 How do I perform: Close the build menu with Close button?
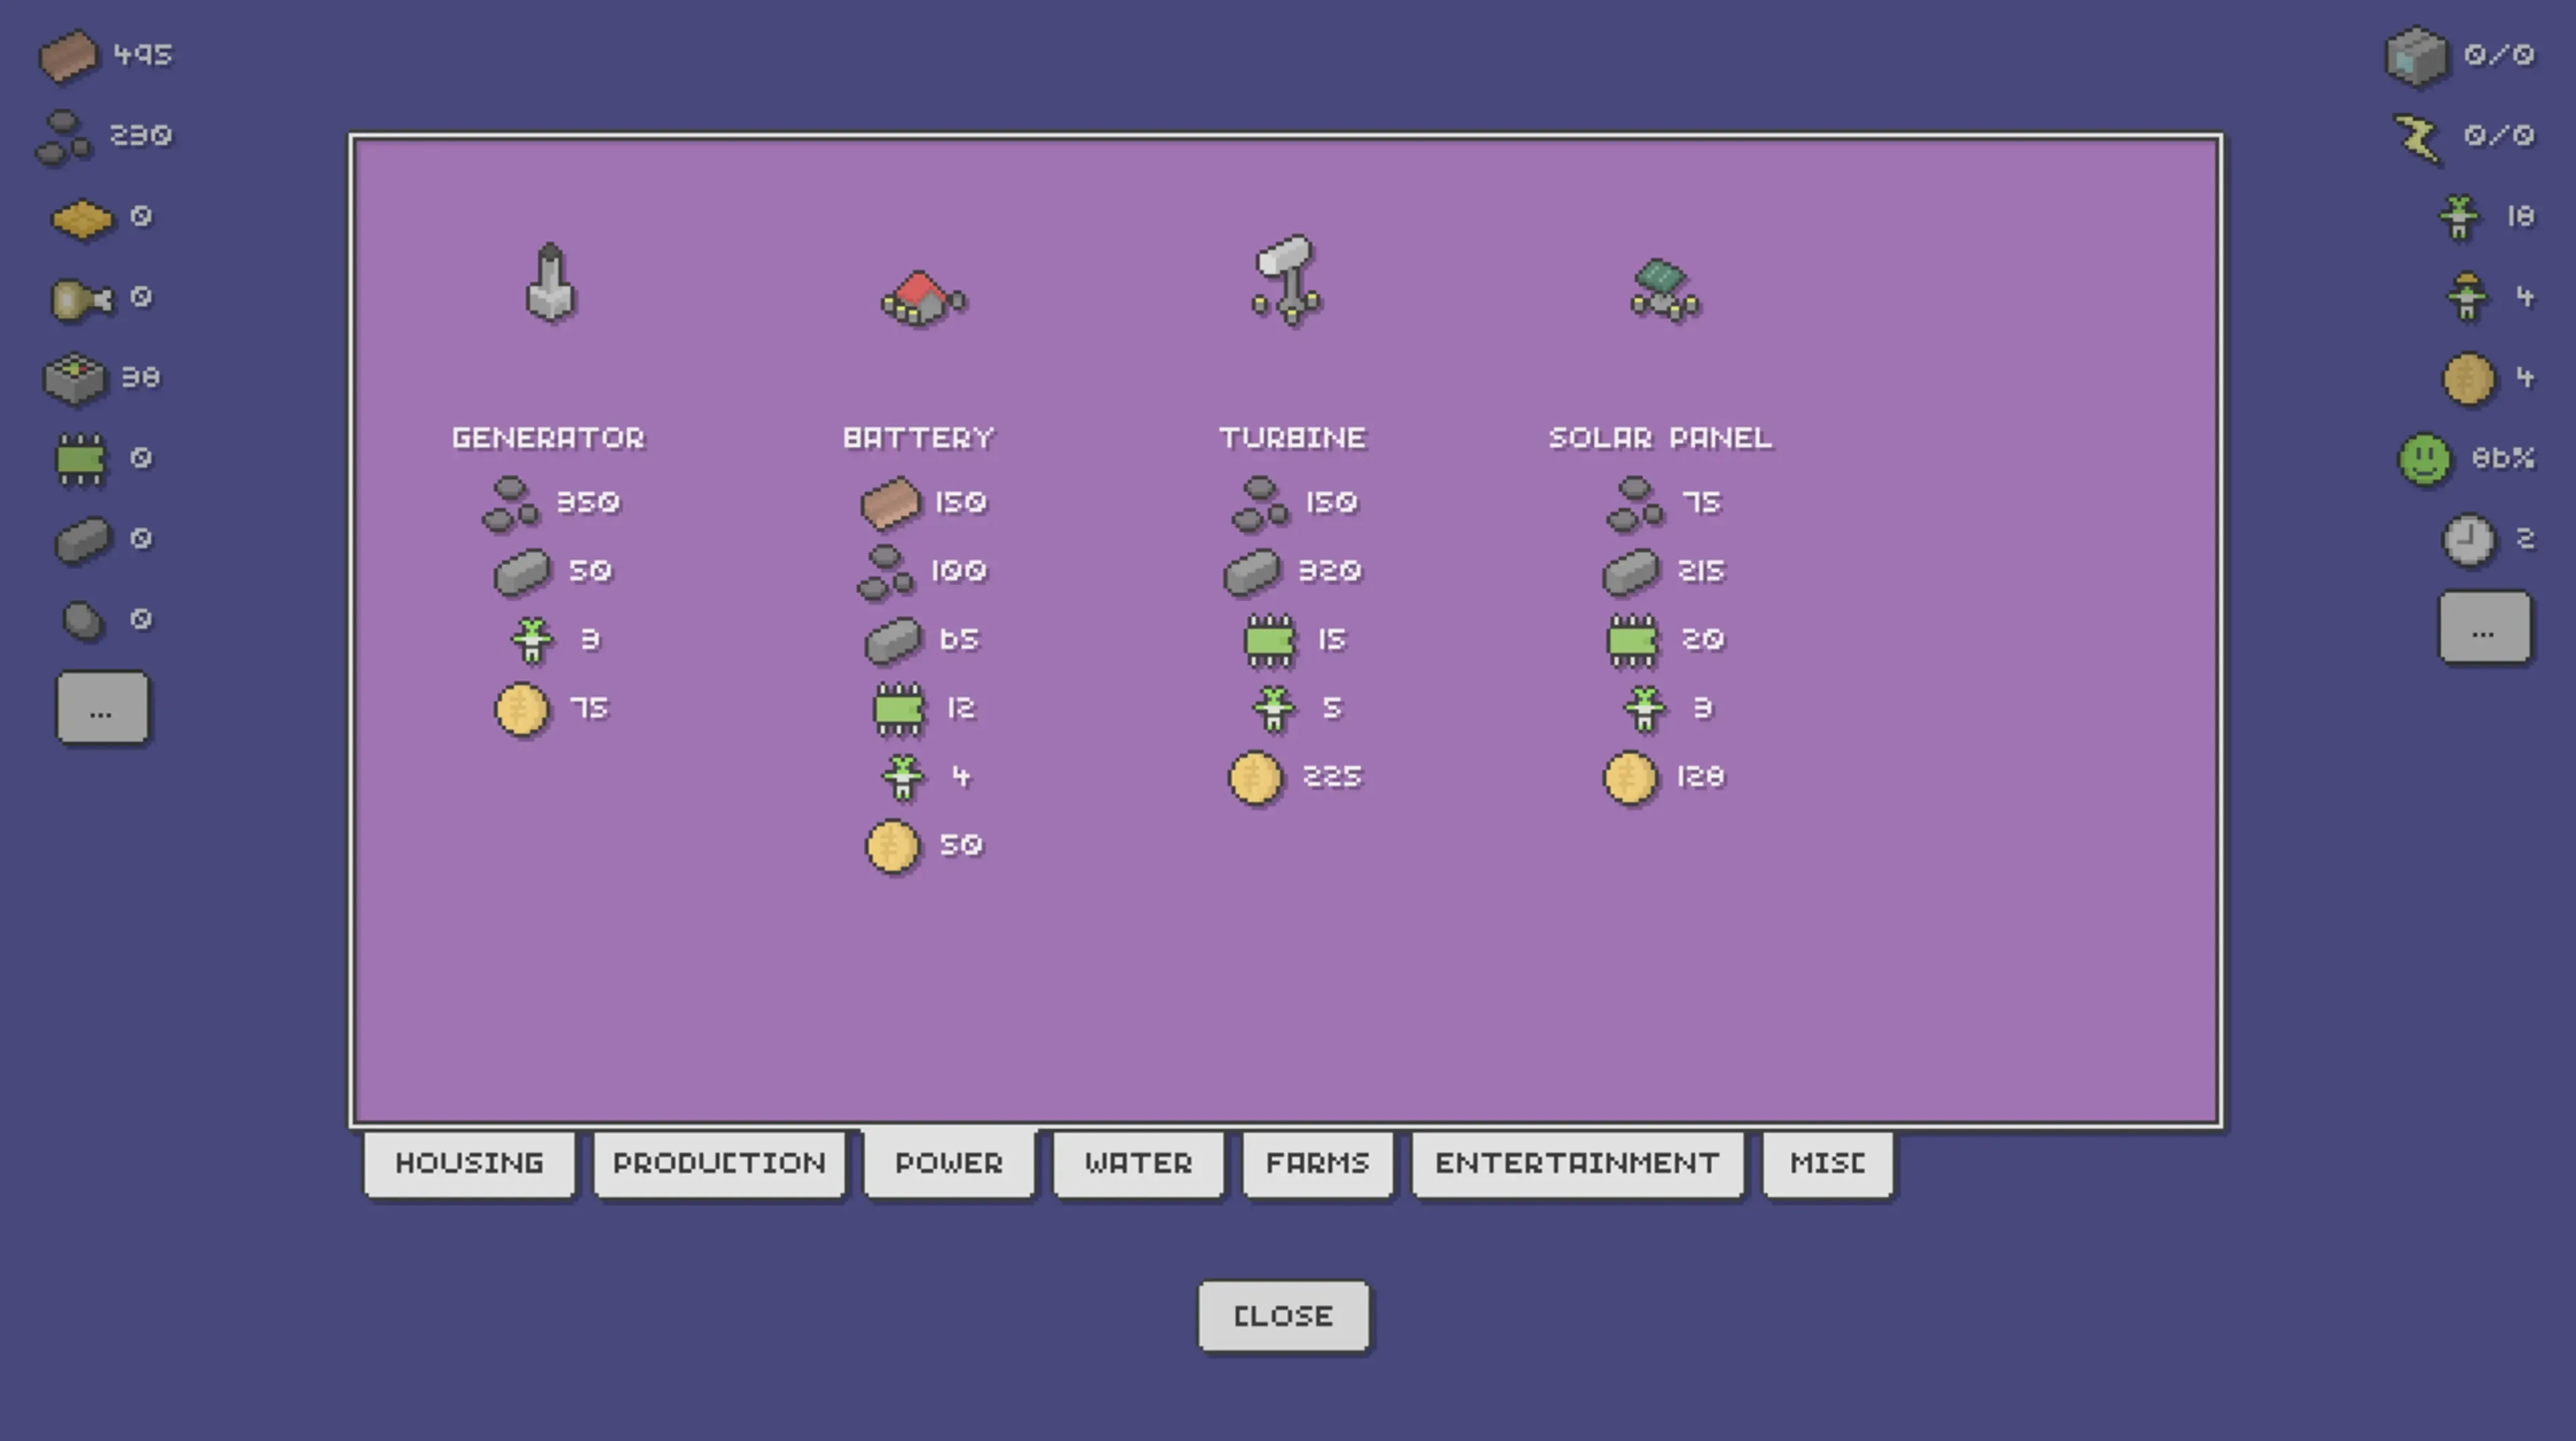pos(1283,1316)
